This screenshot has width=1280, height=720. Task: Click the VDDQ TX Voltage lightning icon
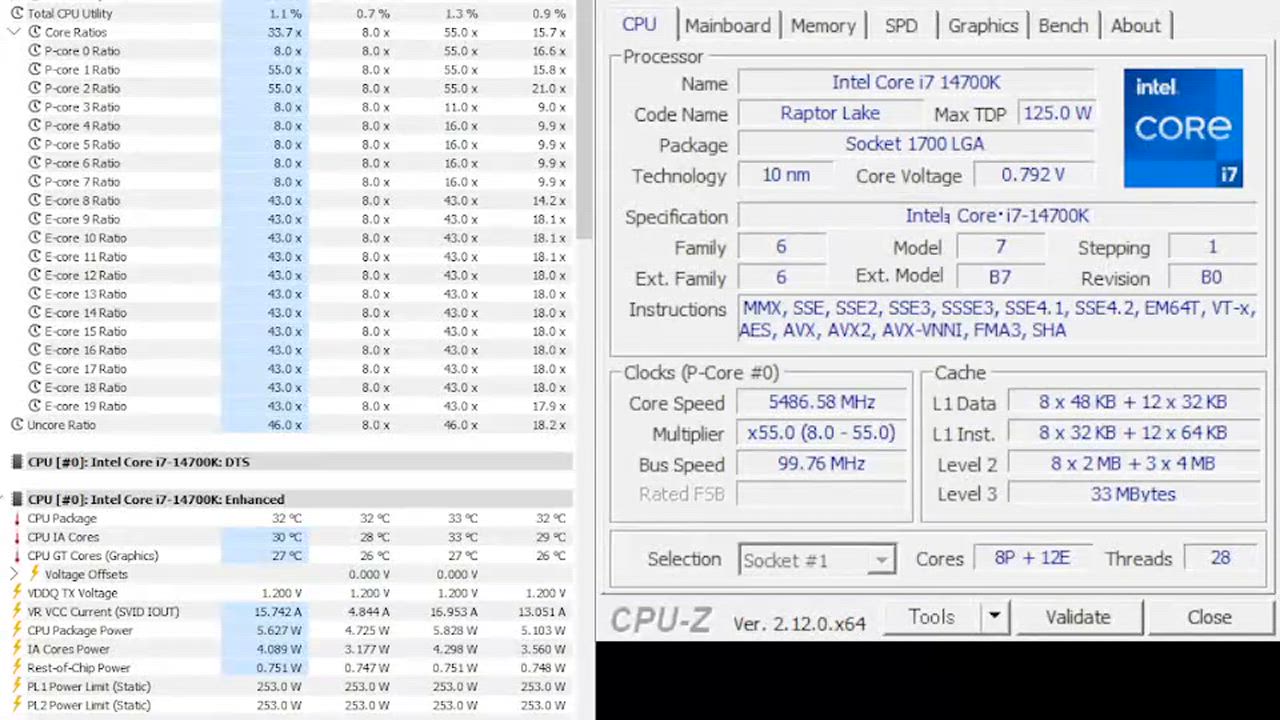coord(17,593)
